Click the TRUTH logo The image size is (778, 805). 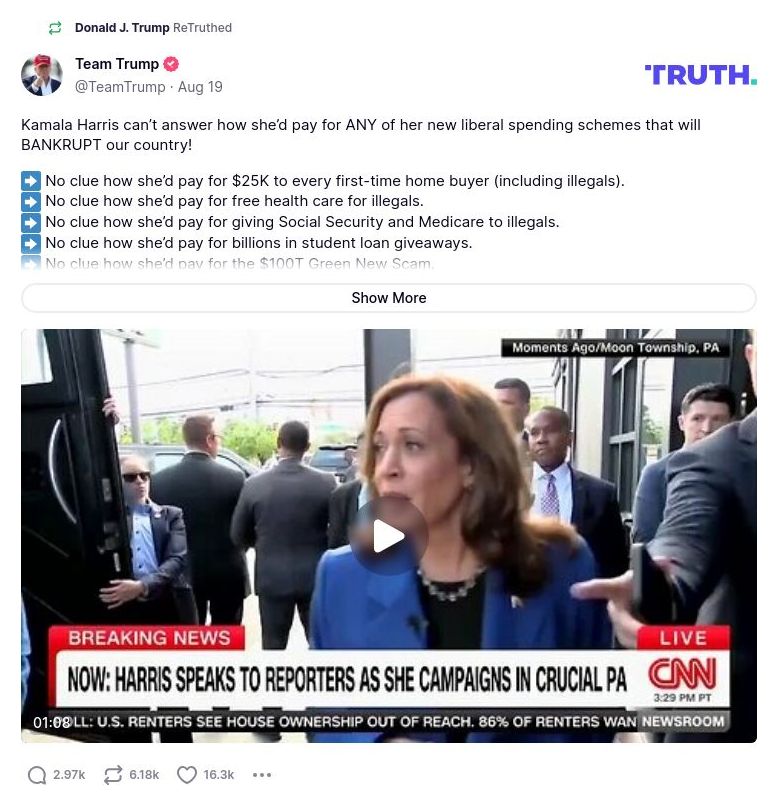700,75
